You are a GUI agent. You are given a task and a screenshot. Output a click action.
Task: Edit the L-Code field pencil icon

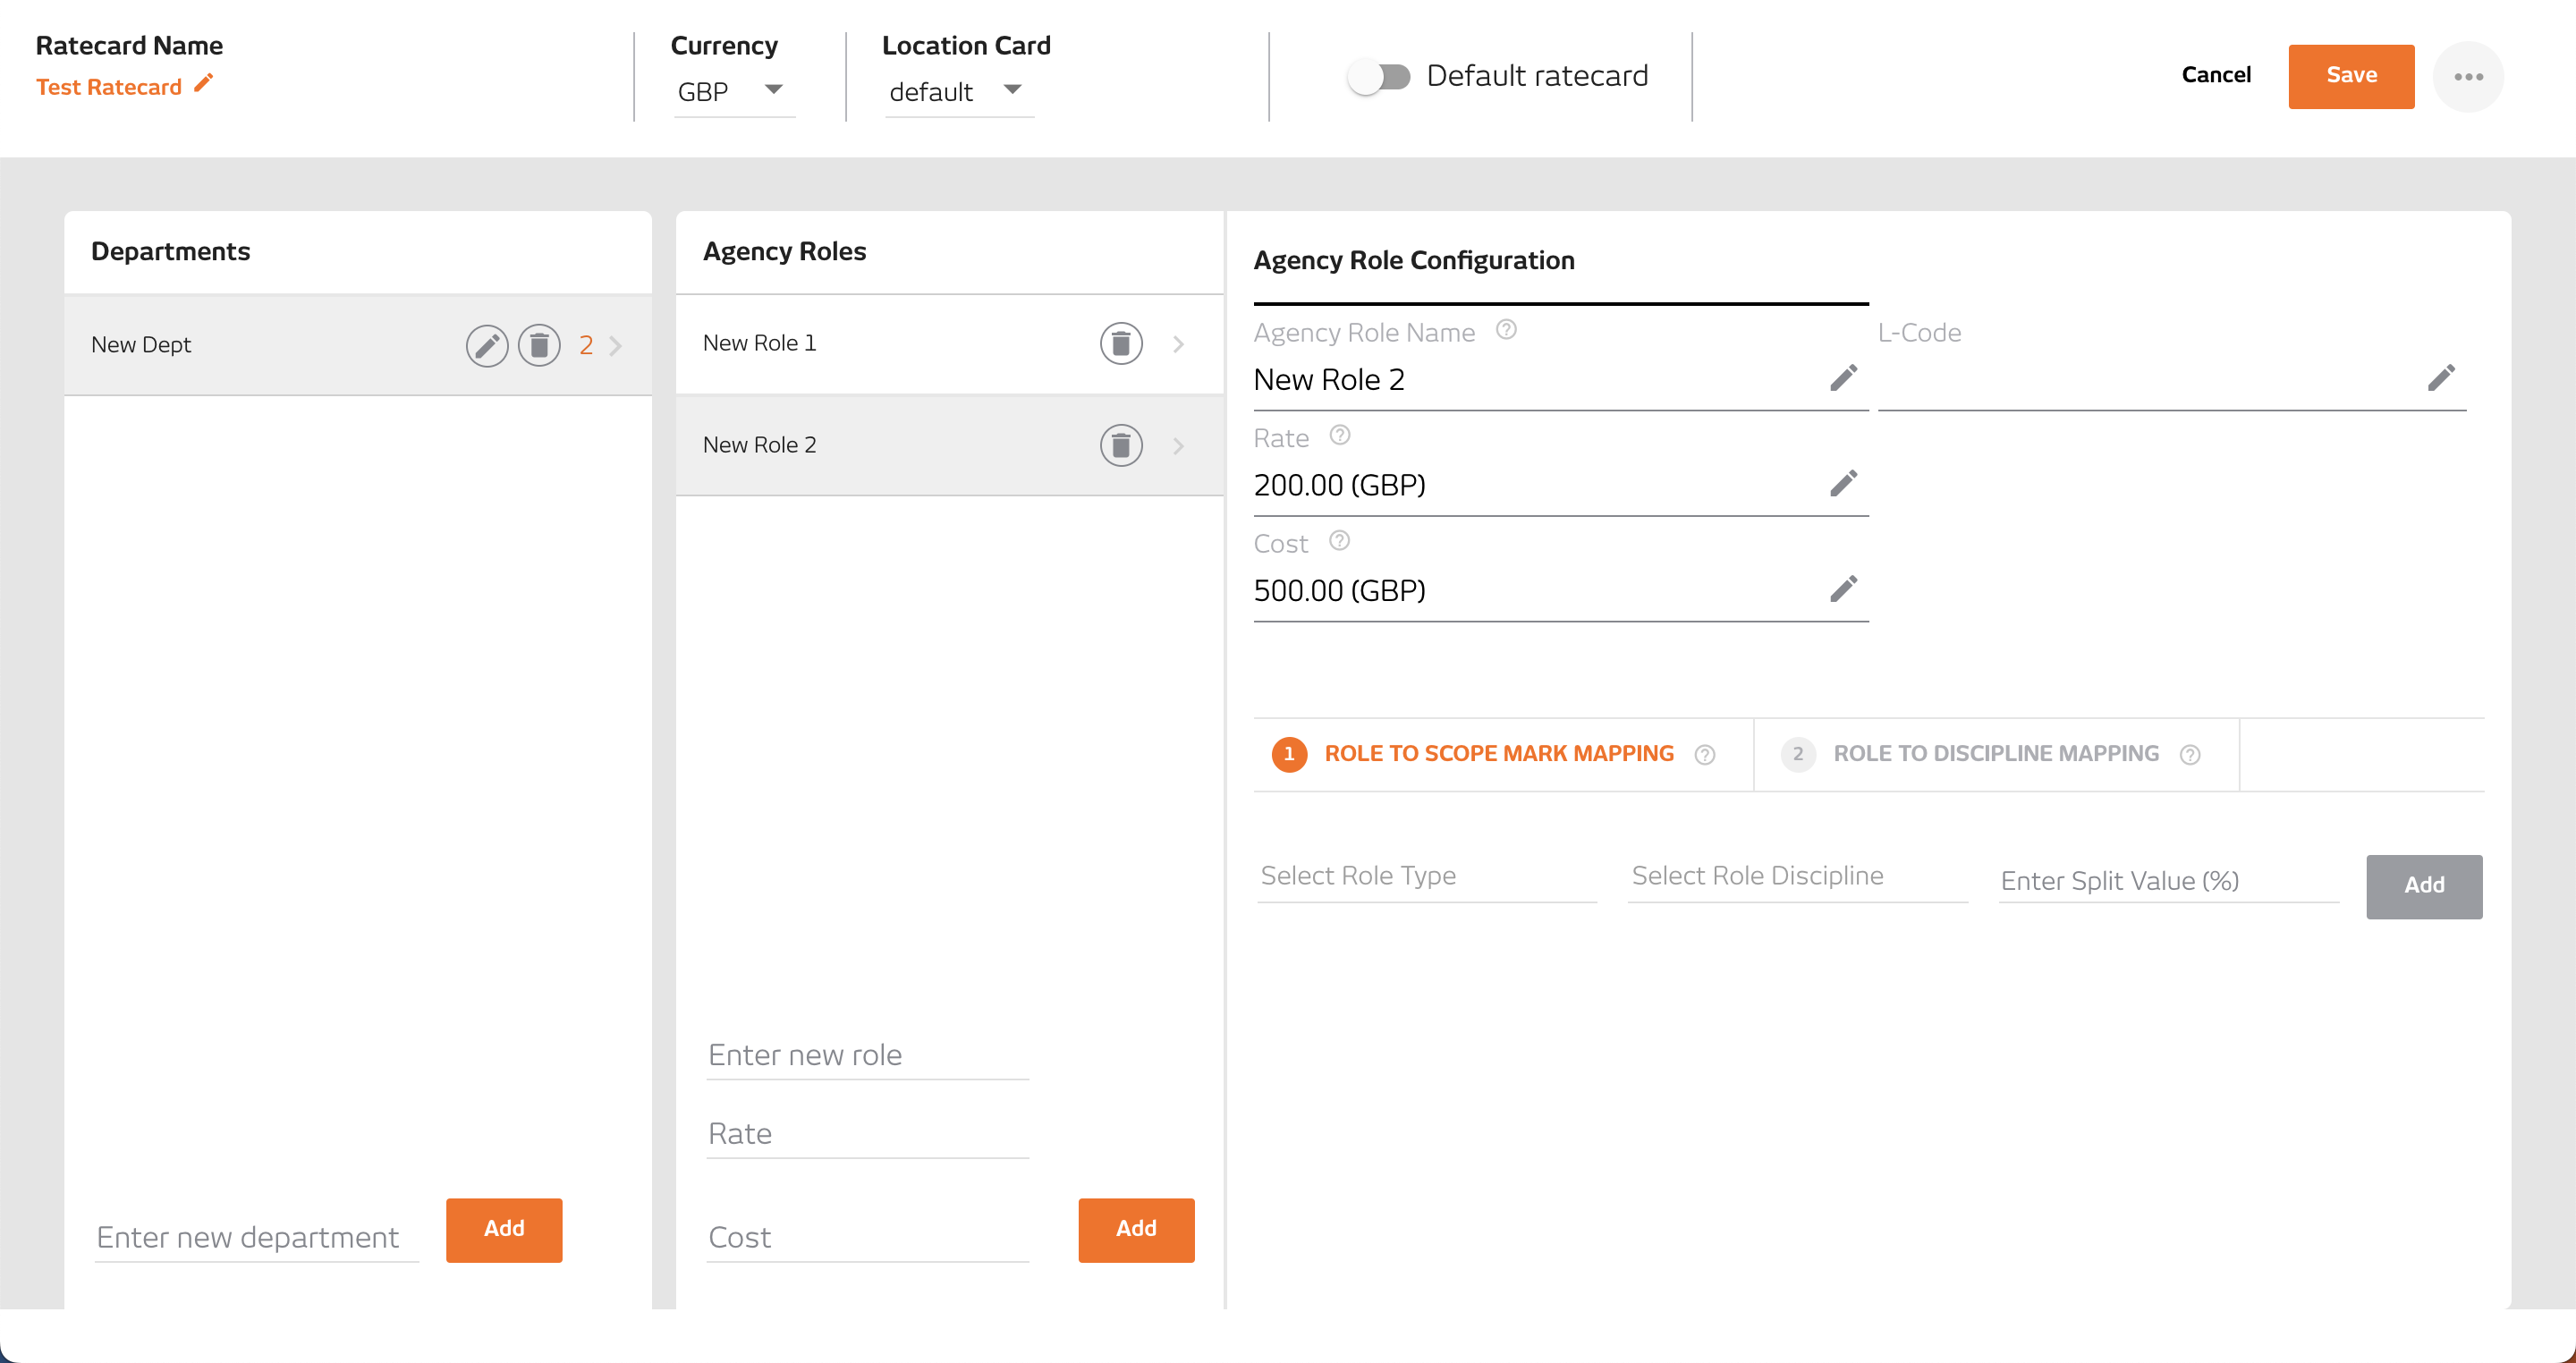coord(2441,378)
